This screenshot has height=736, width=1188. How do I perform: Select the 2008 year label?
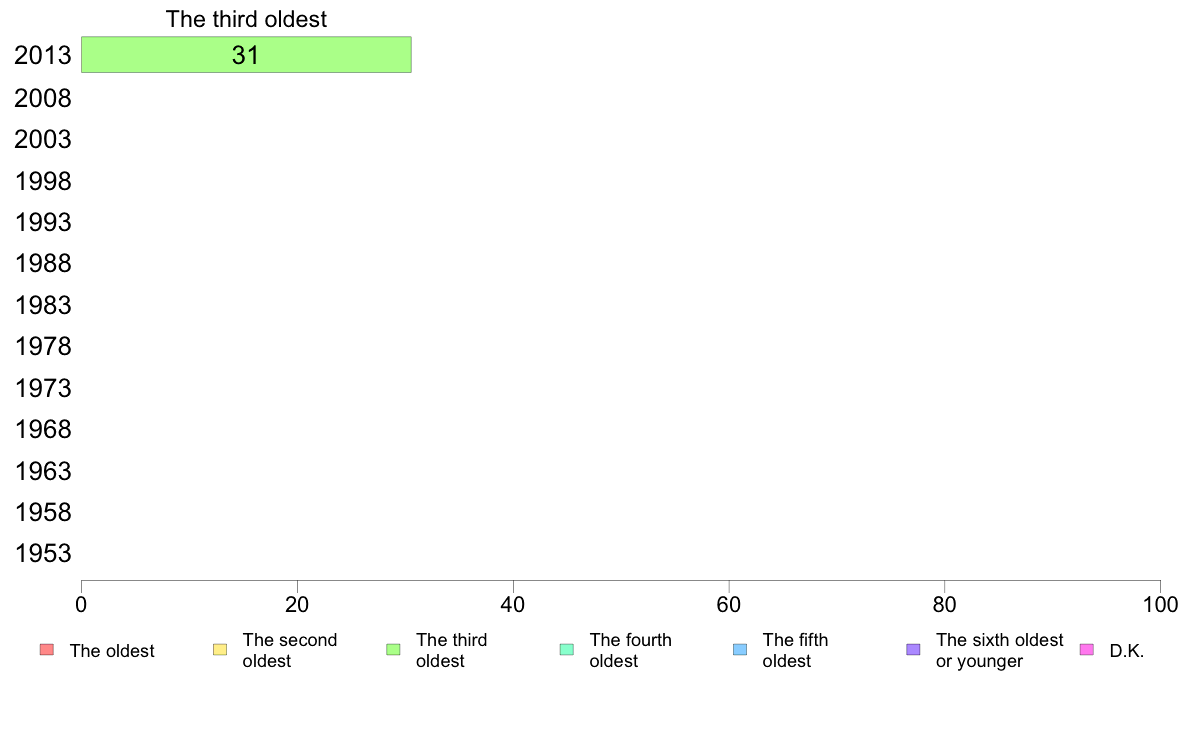(43, 99)
